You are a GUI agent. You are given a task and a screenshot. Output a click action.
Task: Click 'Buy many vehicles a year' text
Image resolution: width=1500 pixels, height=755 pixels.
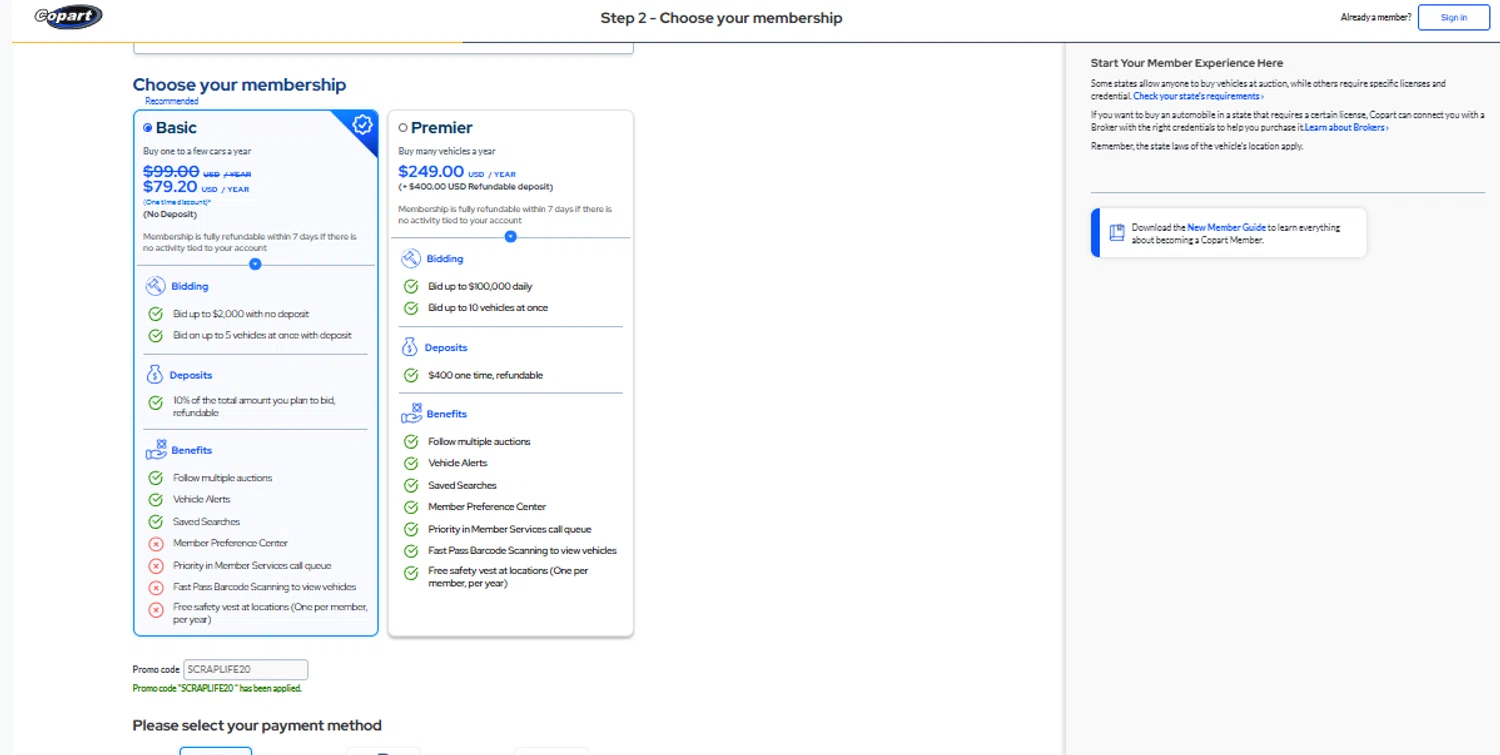point(447,152)
